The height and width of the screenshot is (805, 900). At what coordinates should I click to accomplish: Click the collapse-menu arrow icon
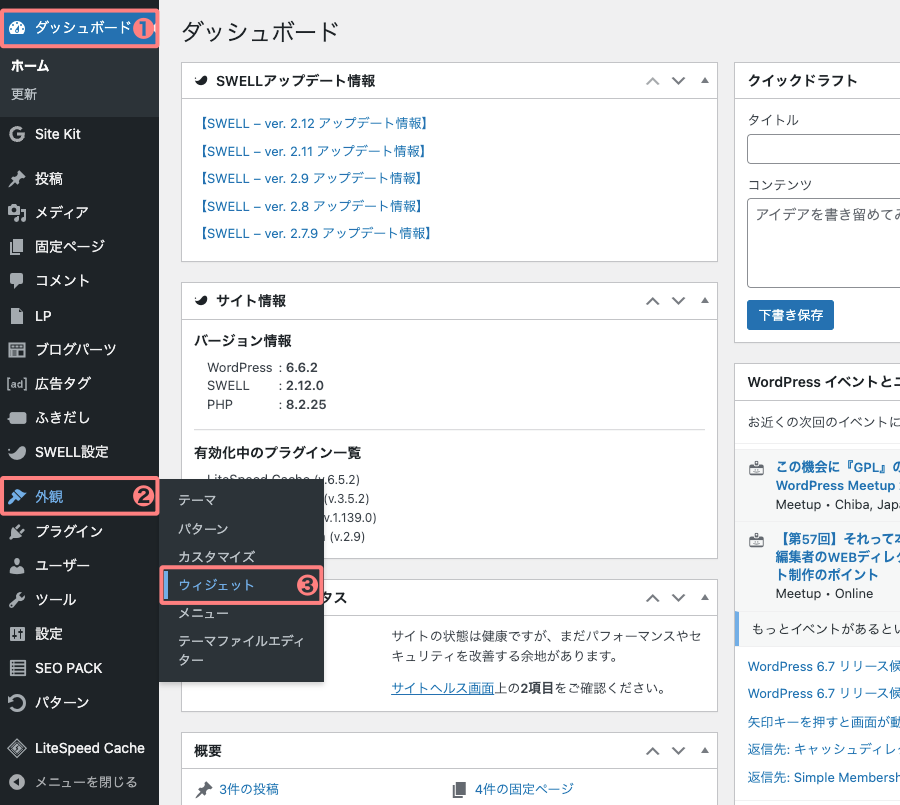(x=17, y=782)
